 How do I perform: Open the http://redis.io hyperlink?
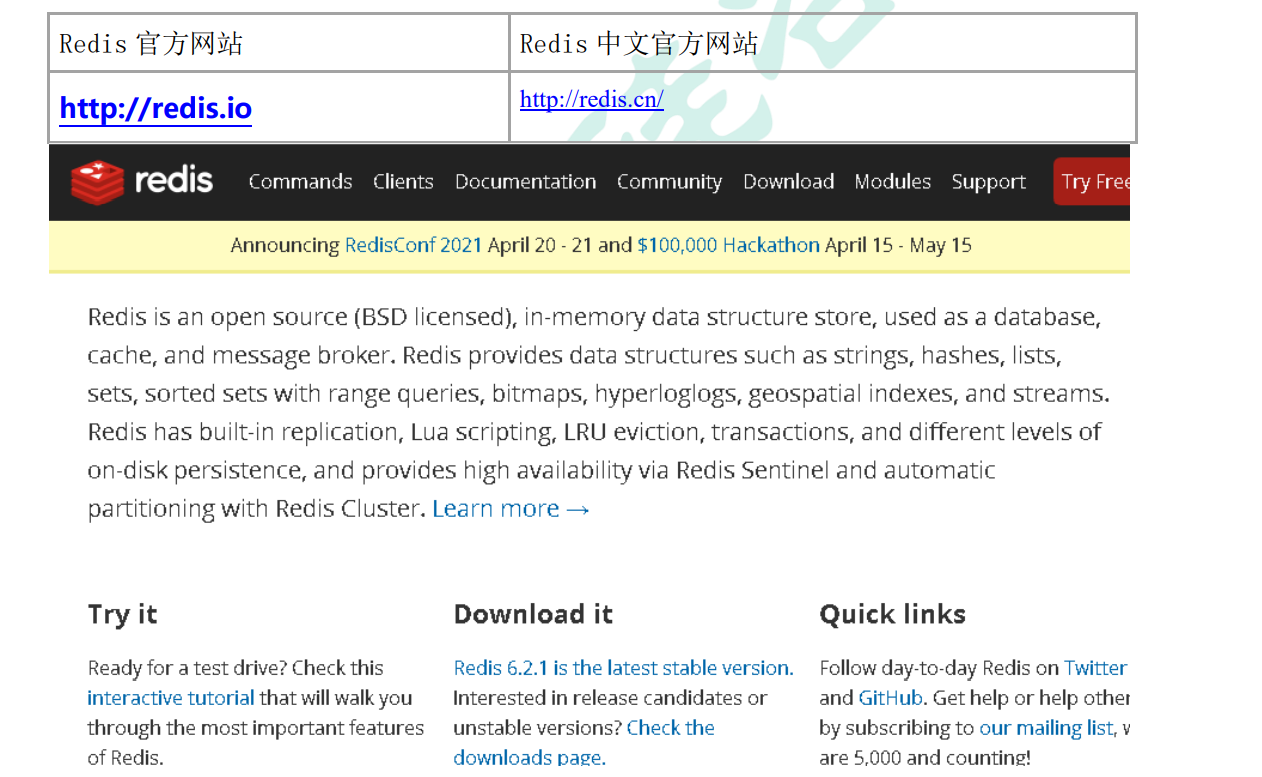(x=156, y=108)
